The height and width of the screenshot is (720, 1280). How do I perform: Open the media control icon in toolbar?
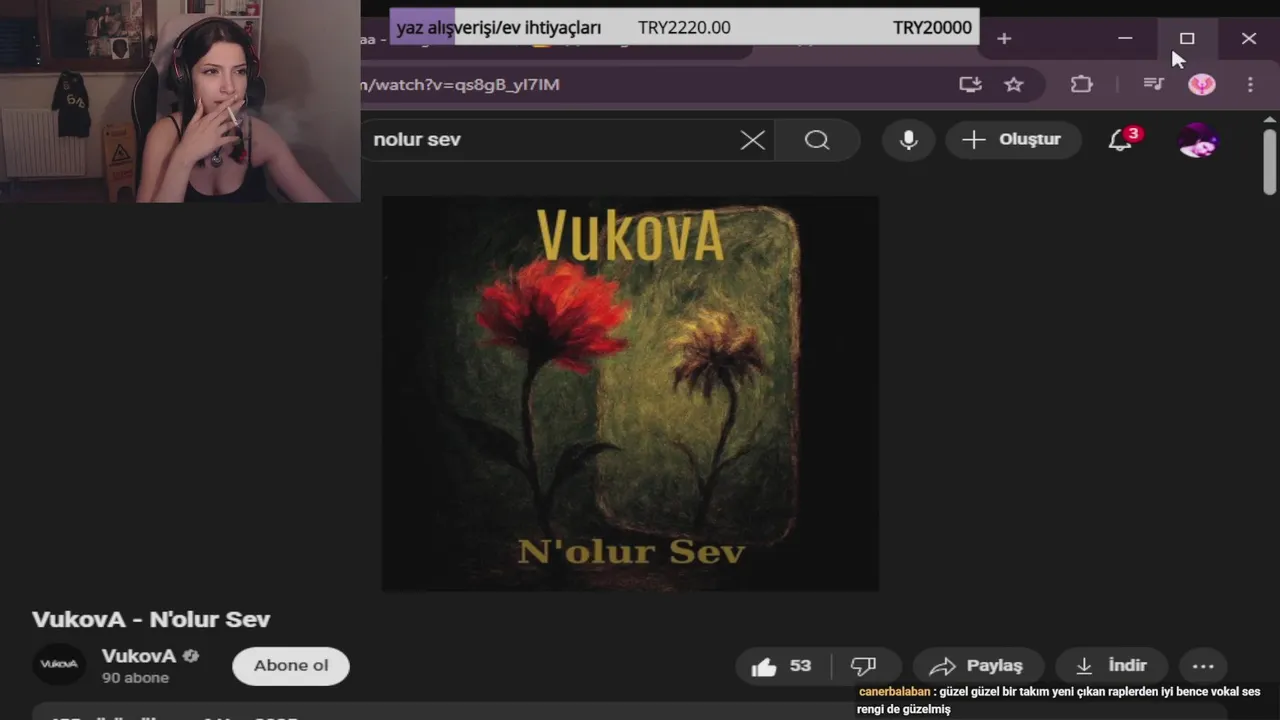(x=1154, y=85)
